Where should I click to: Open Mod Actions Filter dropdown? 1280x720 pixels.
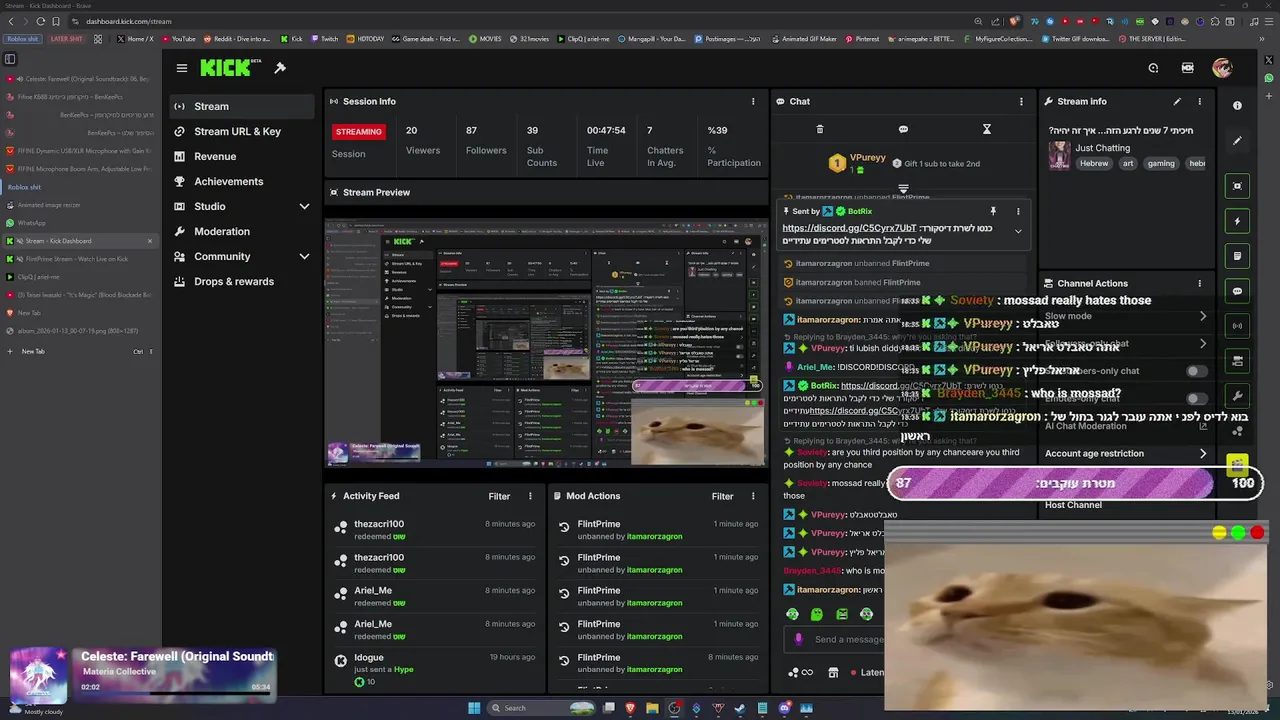722,496
